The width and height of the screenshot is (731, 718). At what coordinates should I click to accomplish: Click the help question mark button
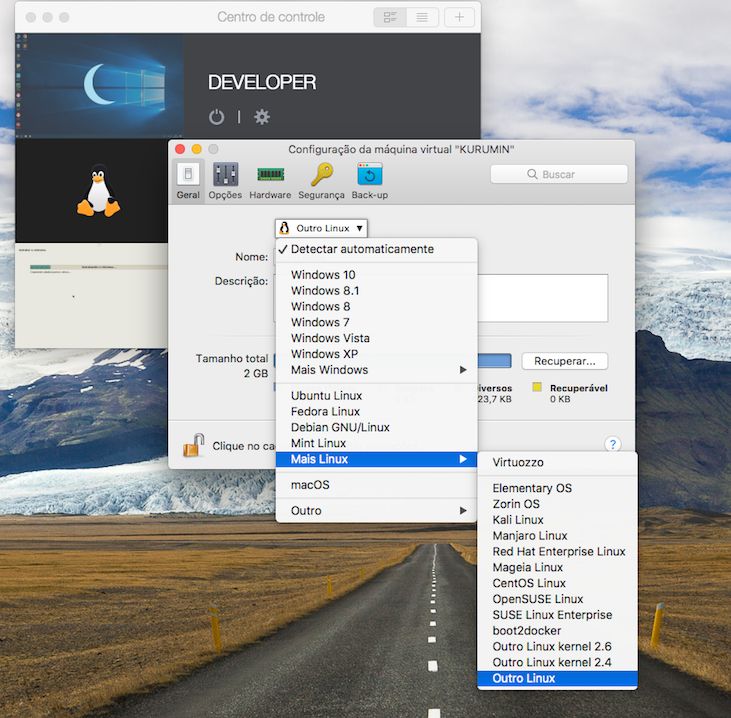point(613,443)
